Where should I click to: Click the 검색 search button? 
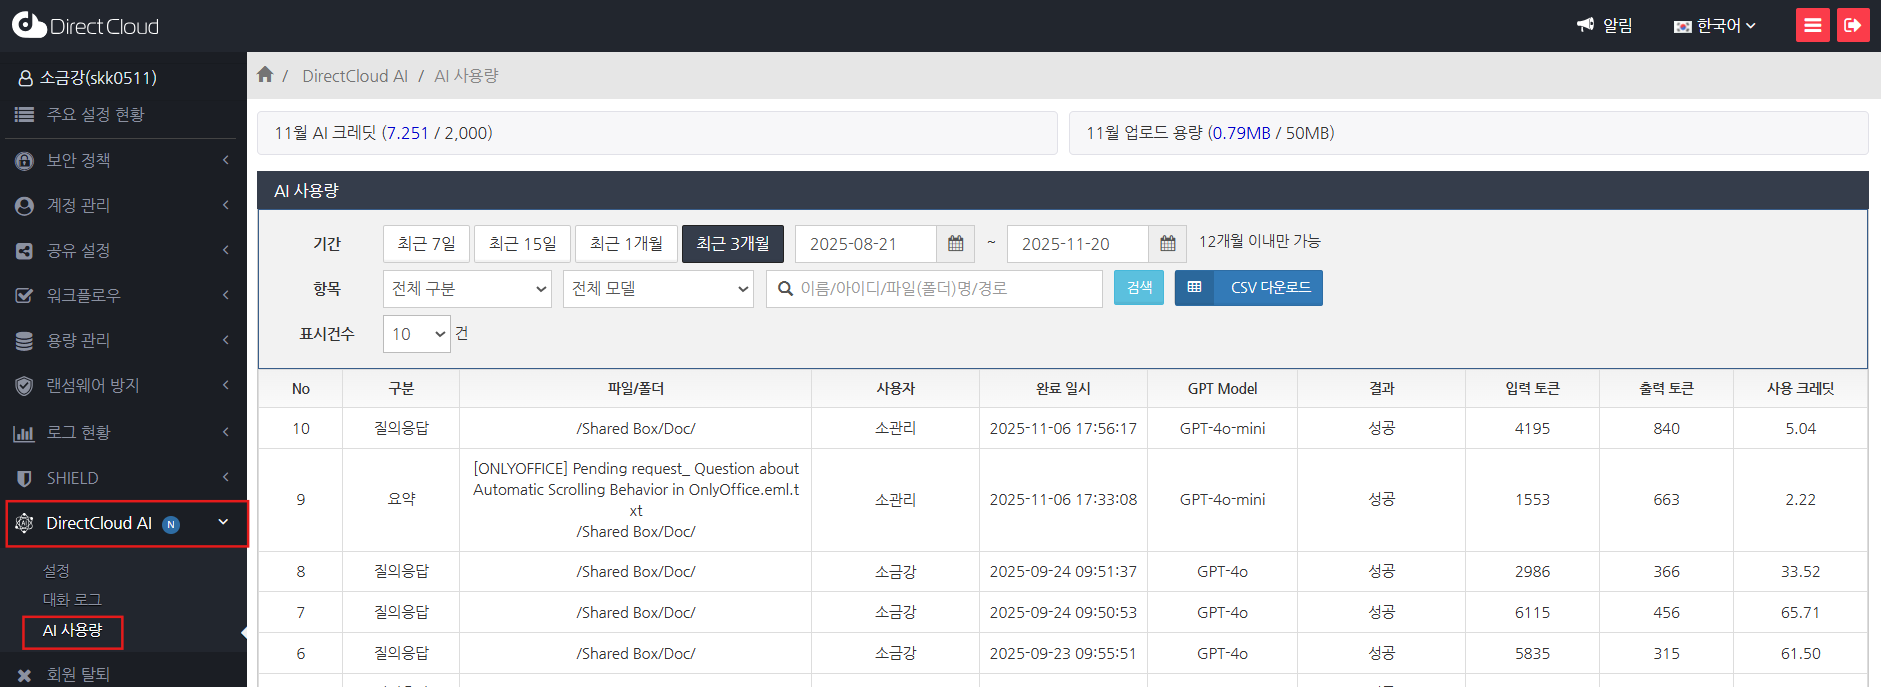[1139, 288]
